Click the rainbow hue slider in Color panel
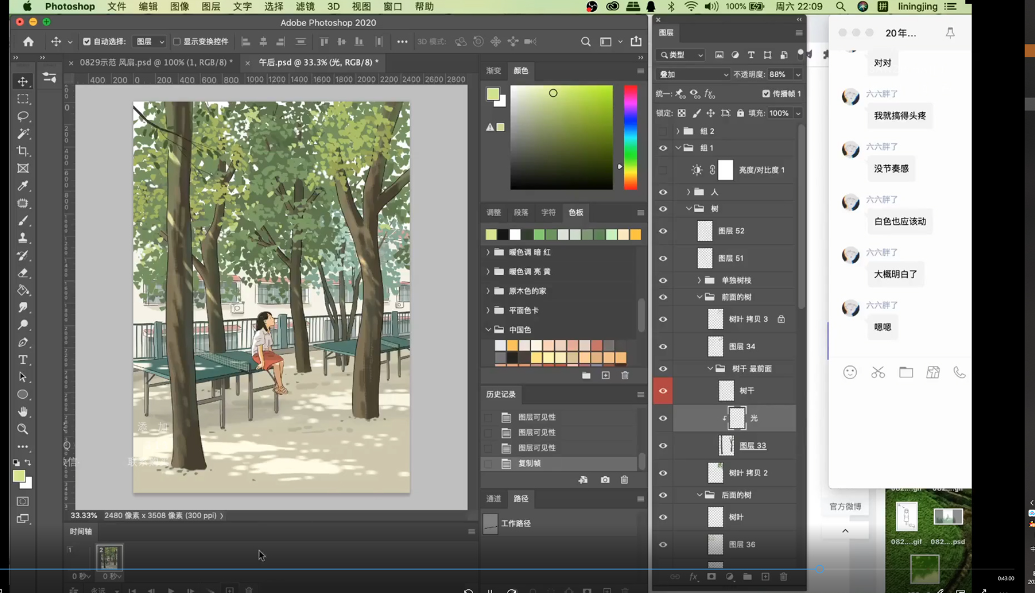 (631, 137)
